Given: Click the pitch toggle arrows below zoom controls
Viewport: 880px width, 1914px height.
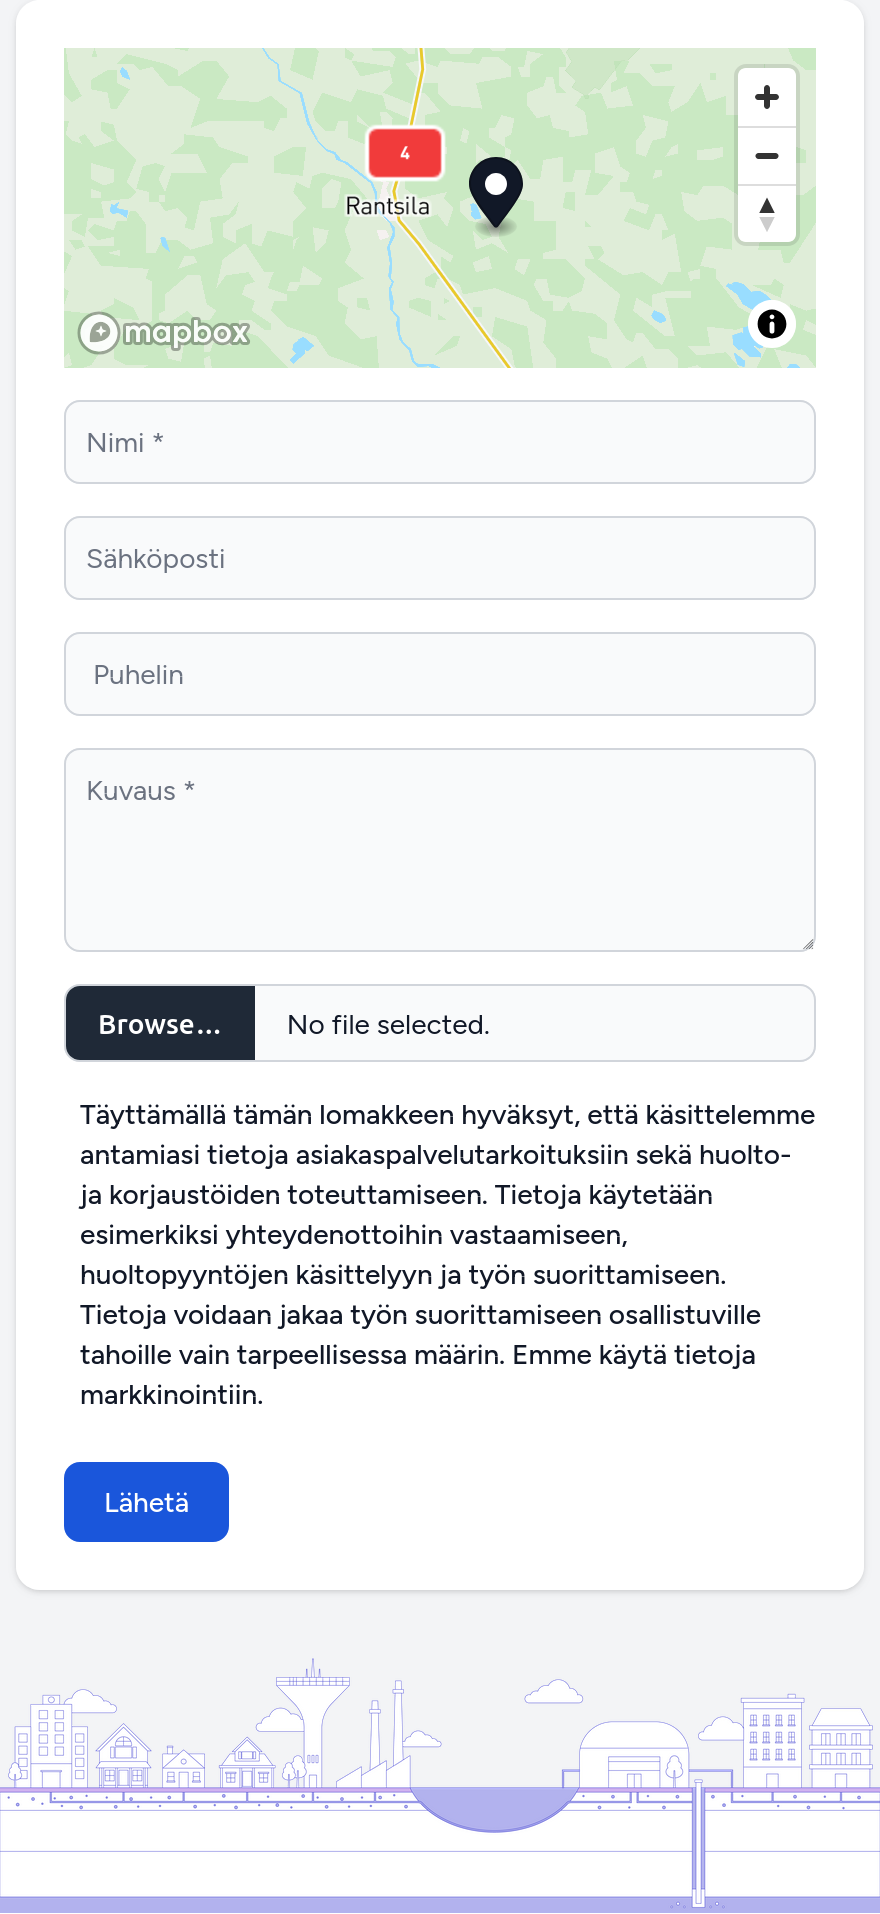Looking at the screenshot, I should tap(766, 215).
